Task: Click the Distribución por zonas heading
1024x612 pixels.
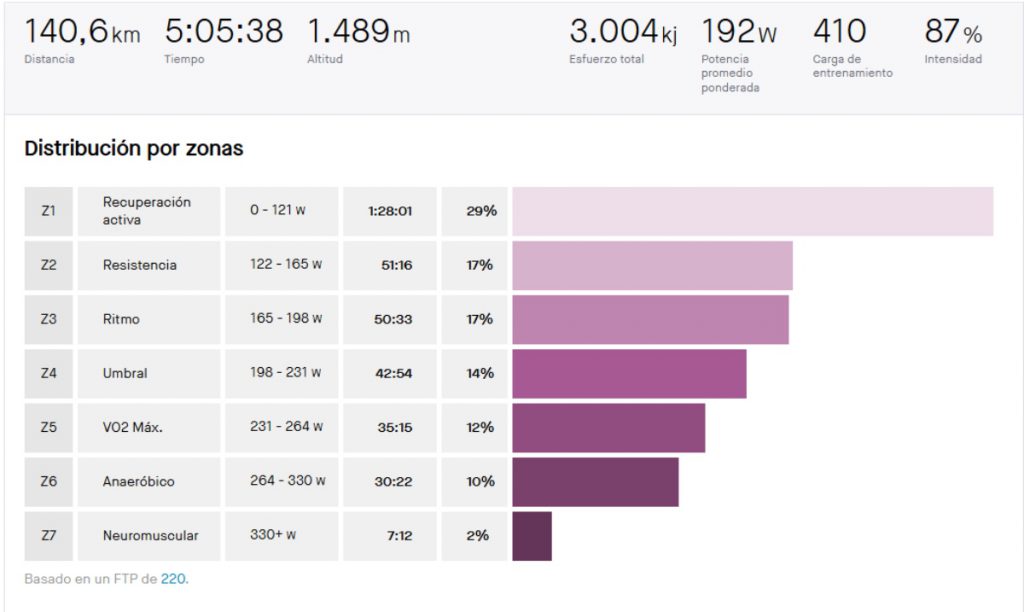Action: click(134, 149)
